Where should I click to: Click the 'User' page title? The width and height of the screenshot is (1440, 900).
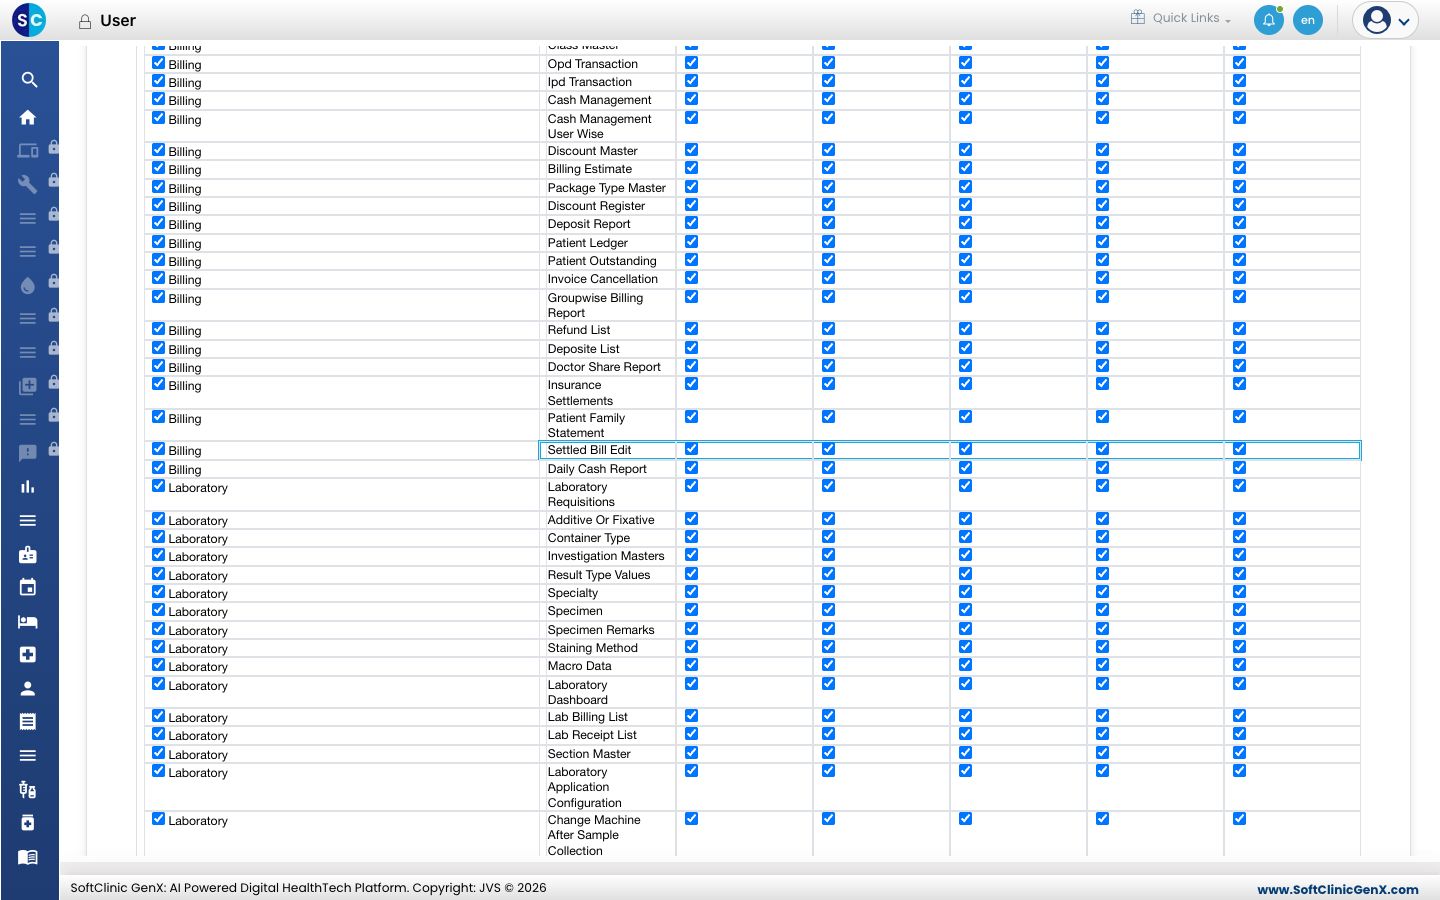point(118,20)
